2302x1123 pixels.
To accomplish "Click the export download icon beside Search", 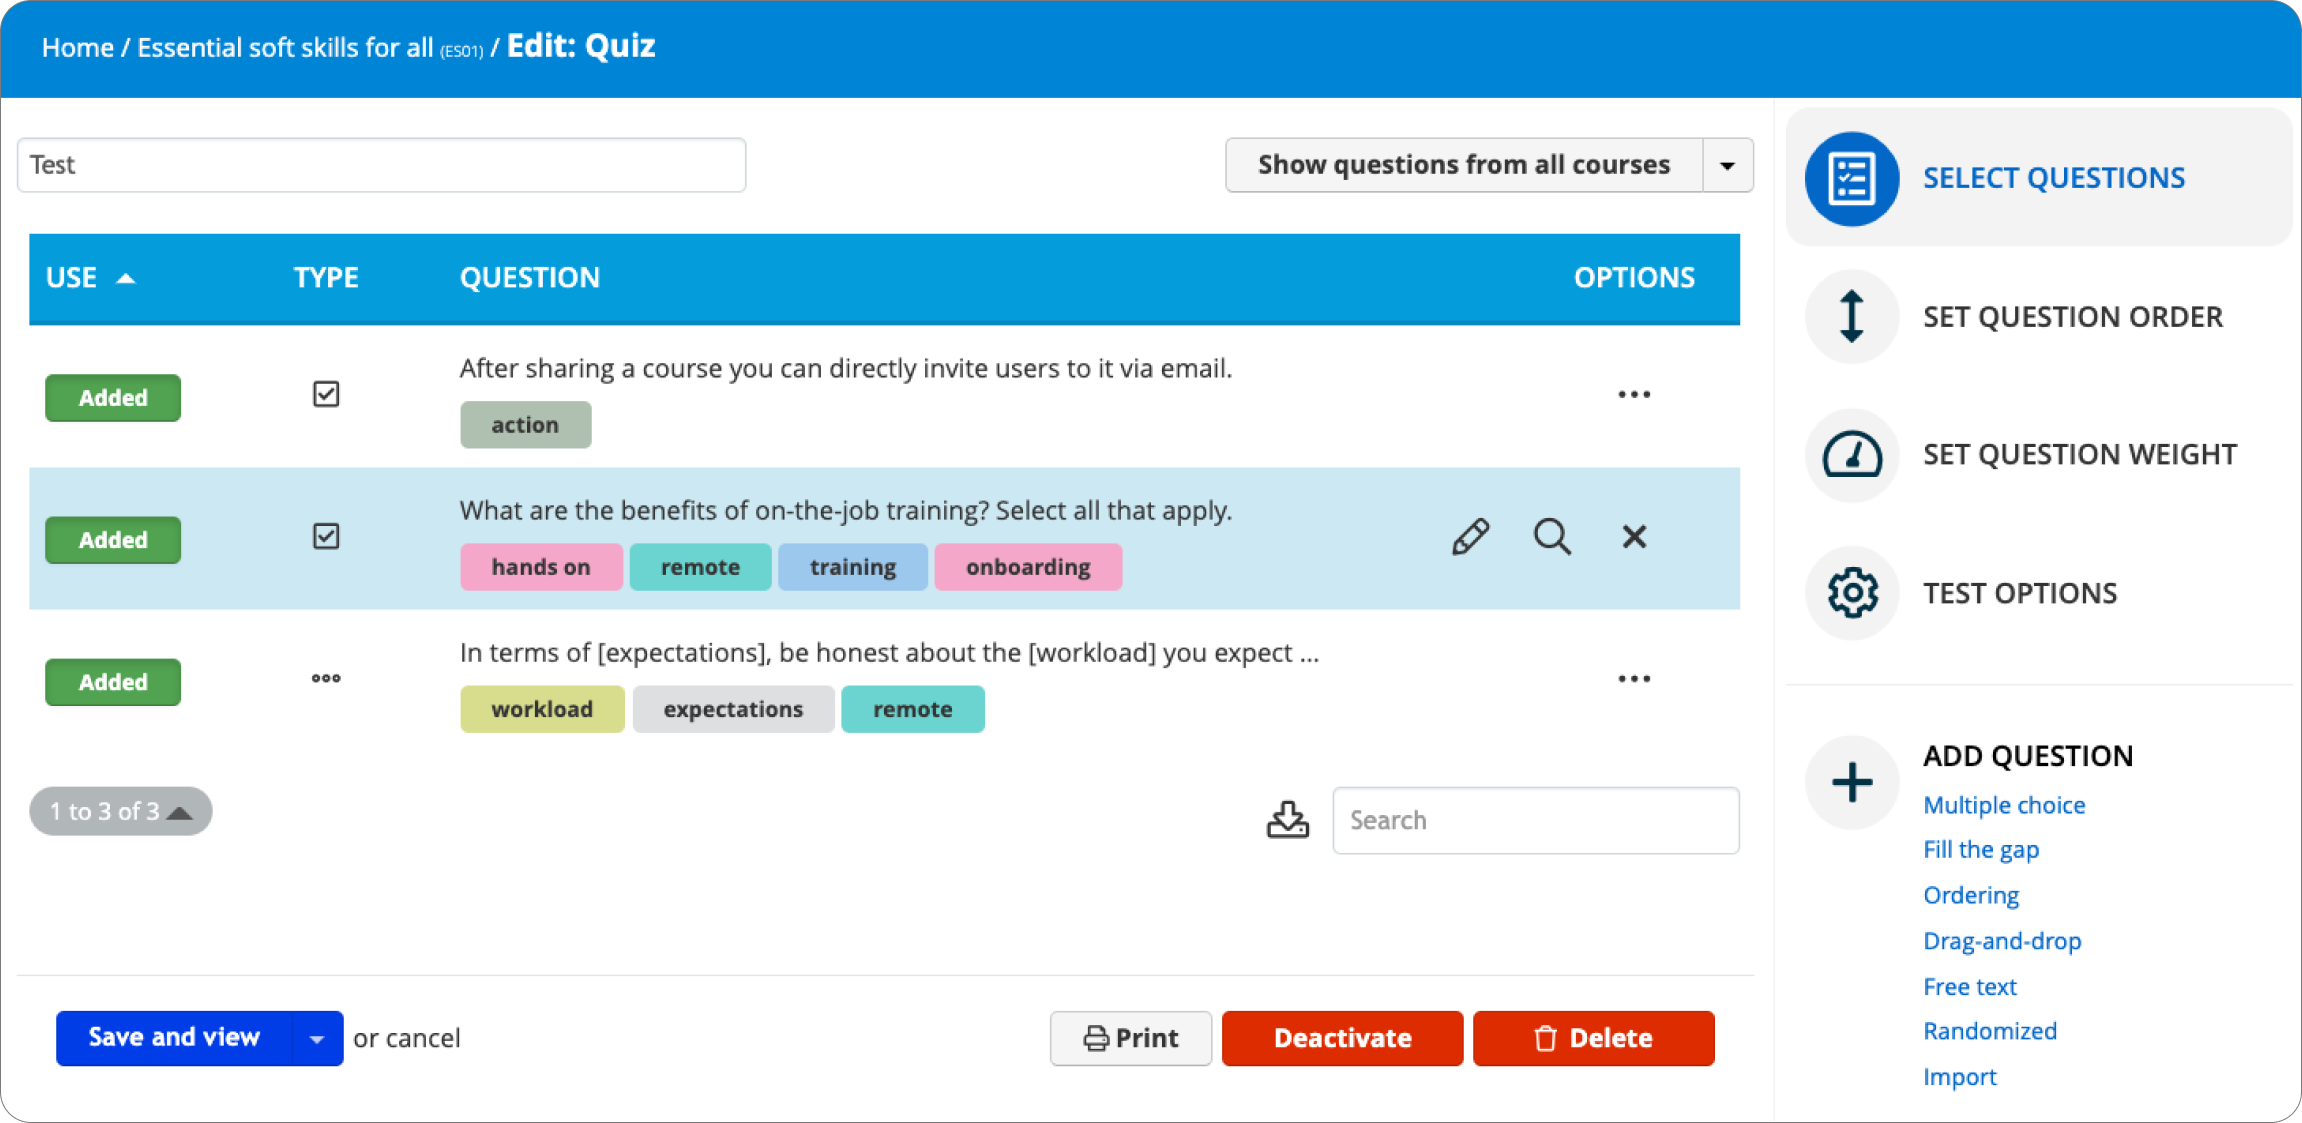I will pyautogui.click(x=1287, y=819).
